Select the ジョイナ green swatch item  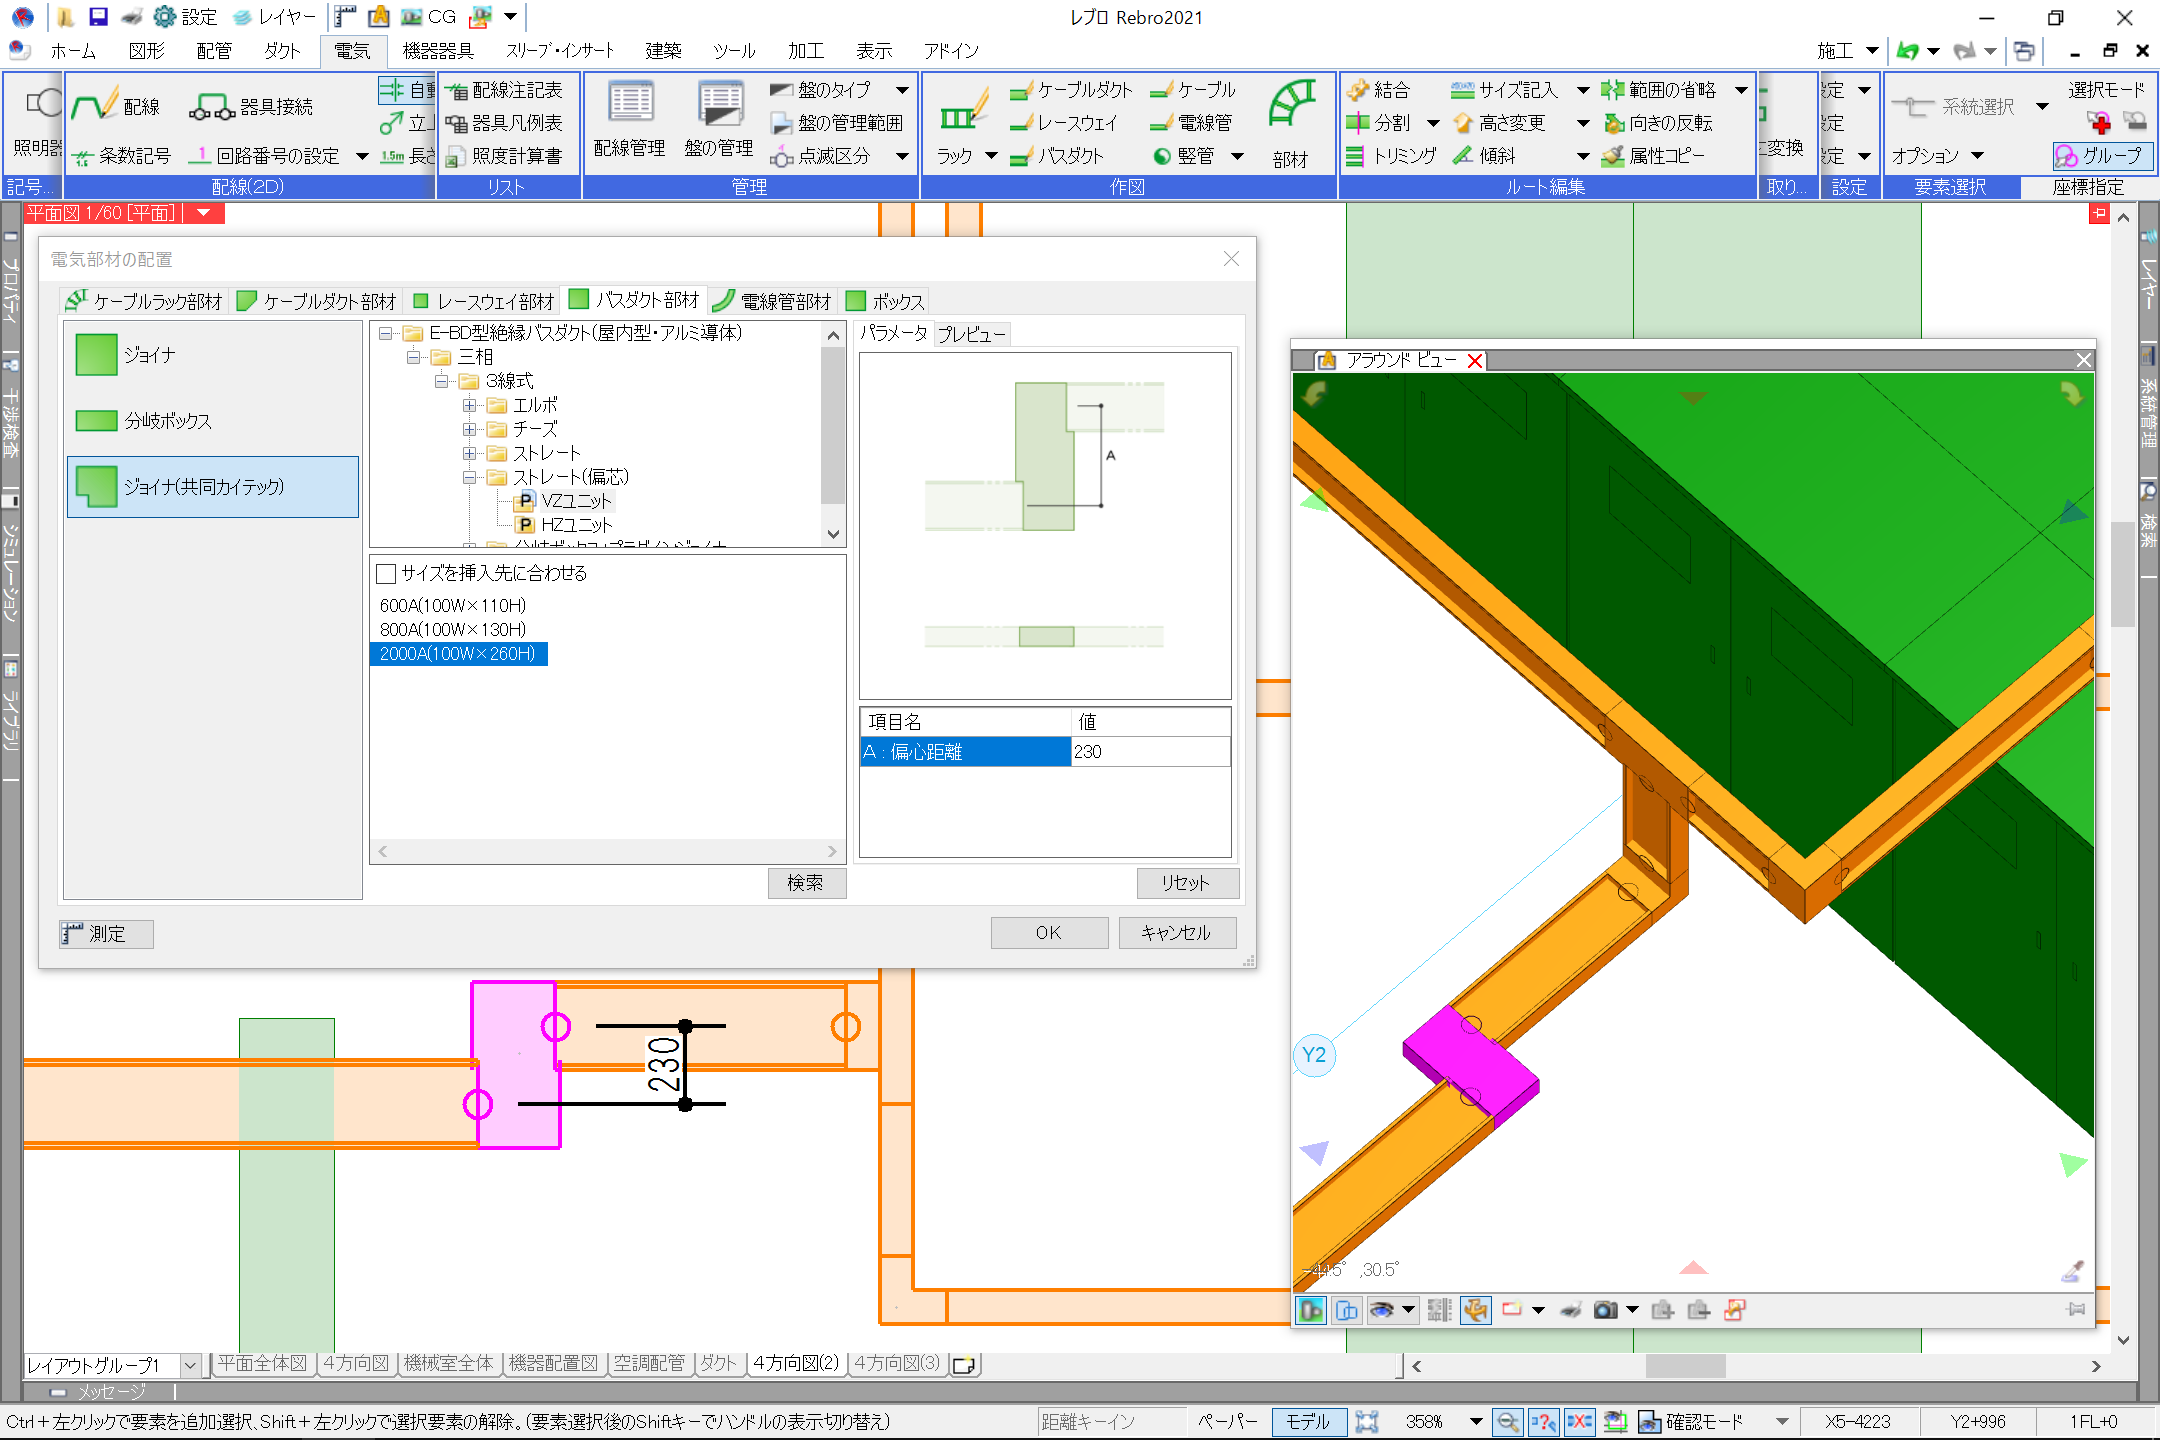97,355
